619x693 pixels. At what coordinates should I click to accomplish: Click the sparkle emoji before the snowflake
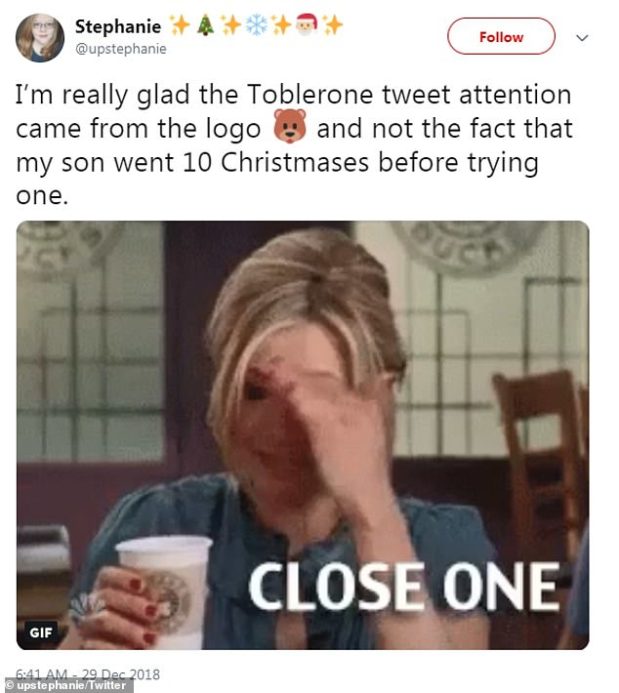(231, 25)
